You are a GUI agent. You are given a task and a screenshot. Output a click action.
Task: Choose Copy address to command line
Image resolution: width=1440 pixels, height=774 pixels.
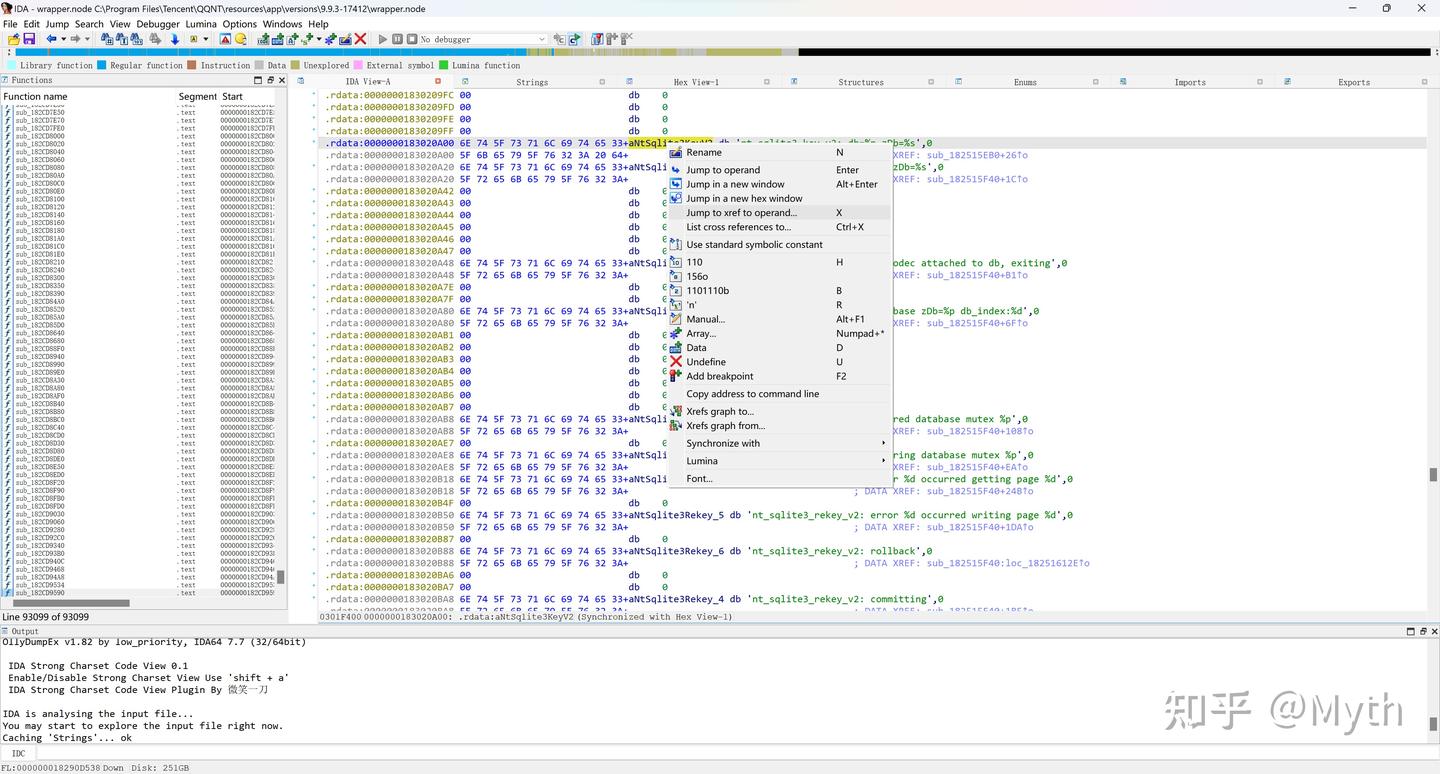coord(779,394)
